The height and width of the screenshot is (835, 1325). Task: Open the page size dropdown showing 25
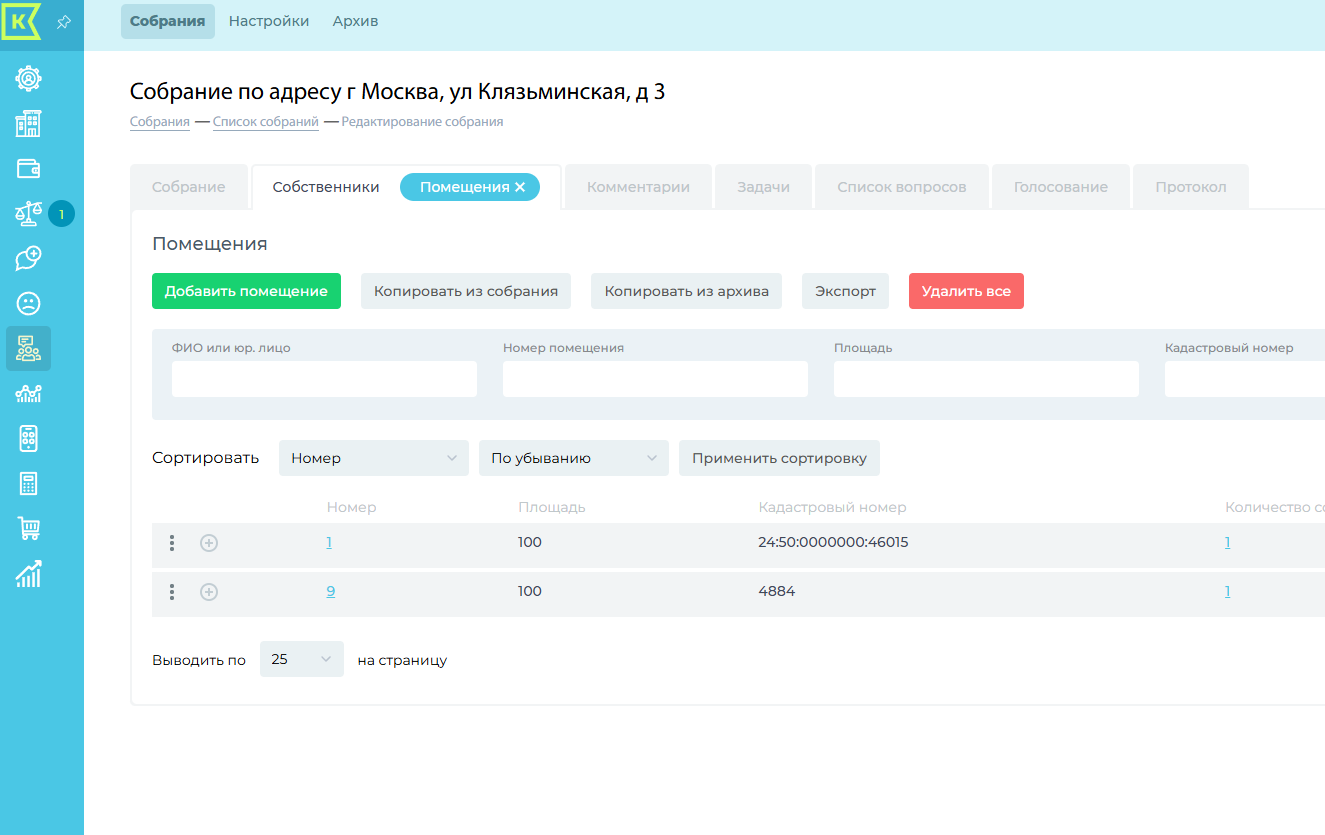point(301,659)
